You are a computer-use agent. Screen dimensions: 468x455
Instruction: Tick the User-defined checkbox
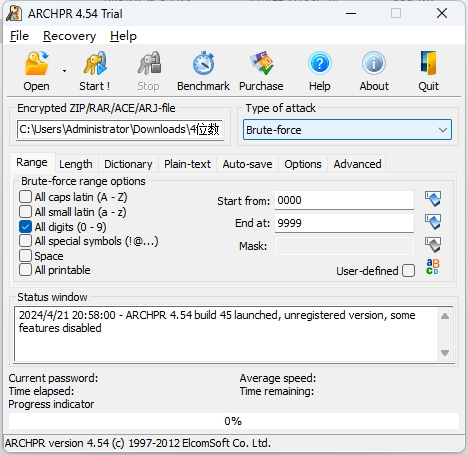pyautogui.click(x=409, y=271)
